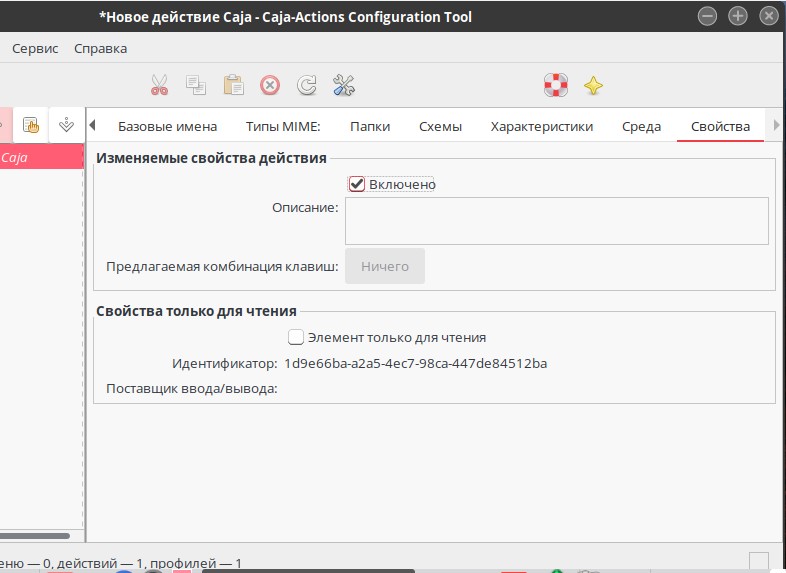786x573 pixels.
Task: Open the Справка menu
Action: click(100, 49)
